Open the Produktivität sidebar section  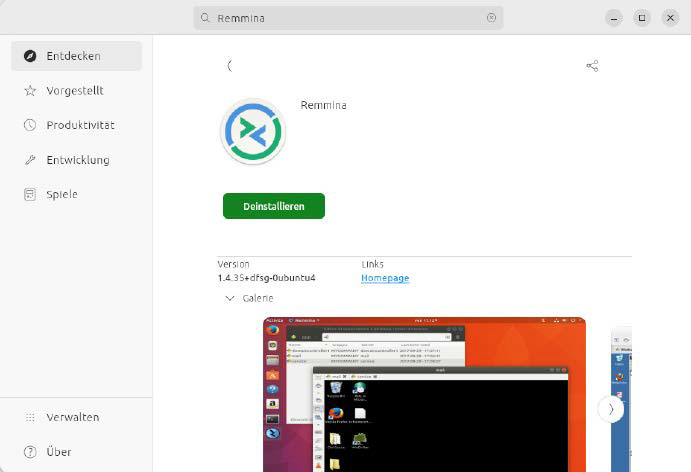77,125
